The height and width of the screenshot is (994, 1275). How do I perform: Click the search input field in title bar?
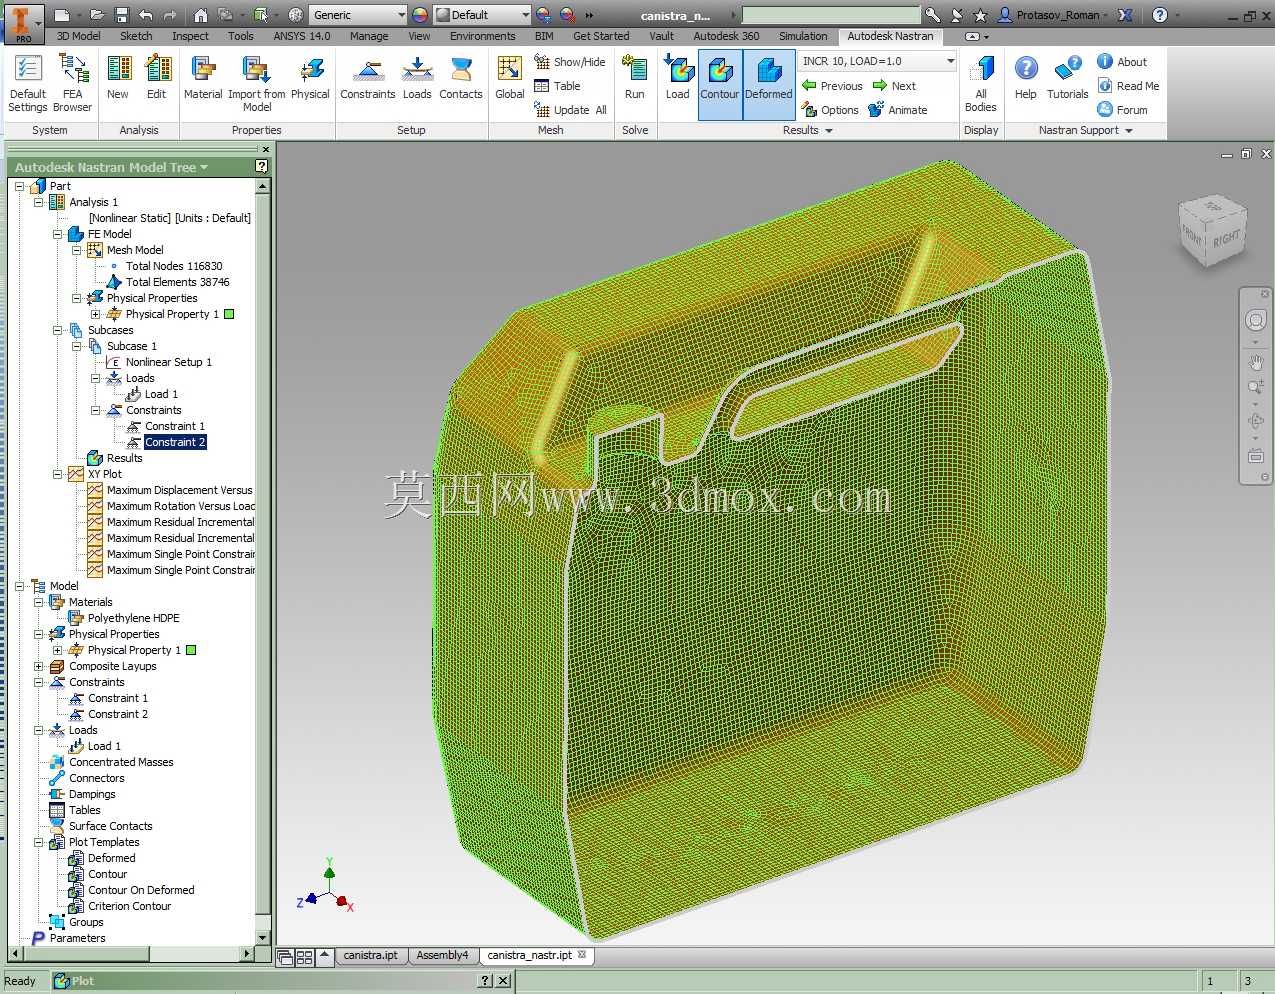tap(831, 15)
